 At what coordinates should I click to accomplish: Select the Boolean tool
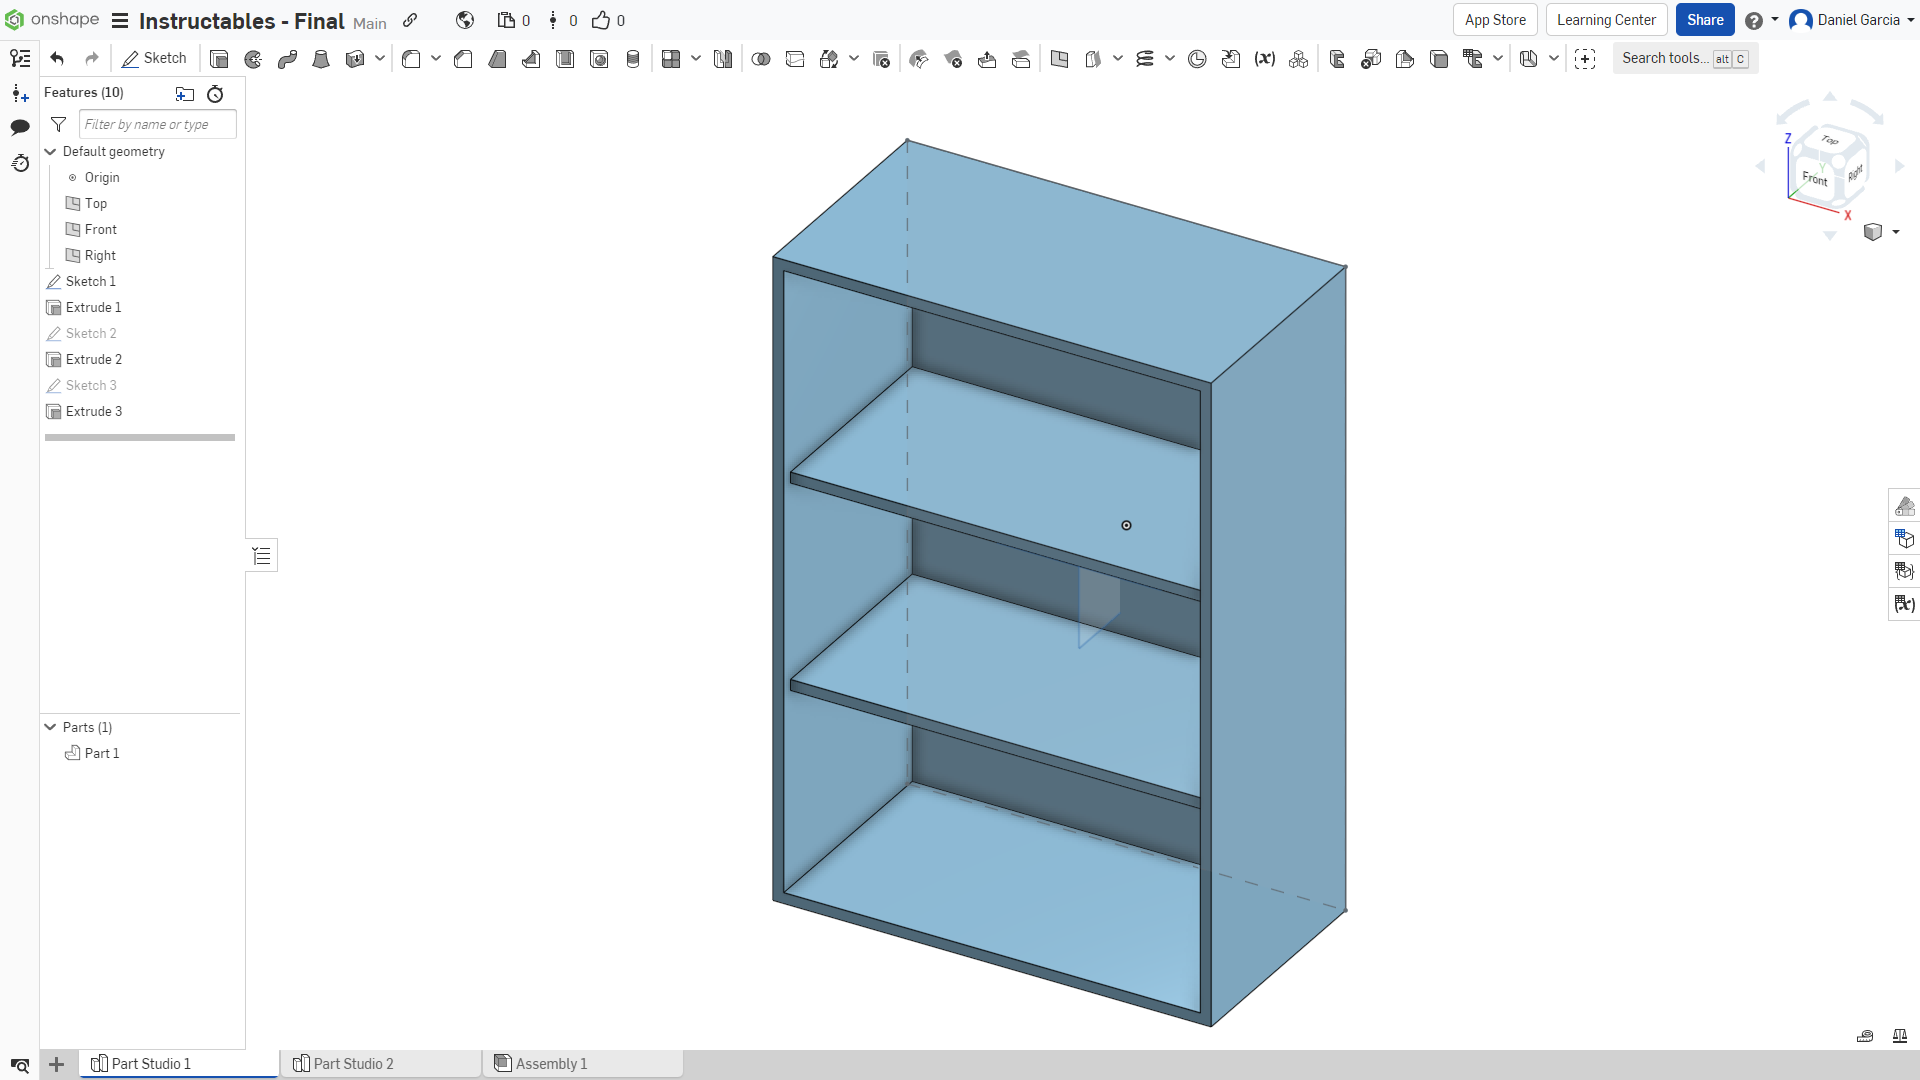761,58
